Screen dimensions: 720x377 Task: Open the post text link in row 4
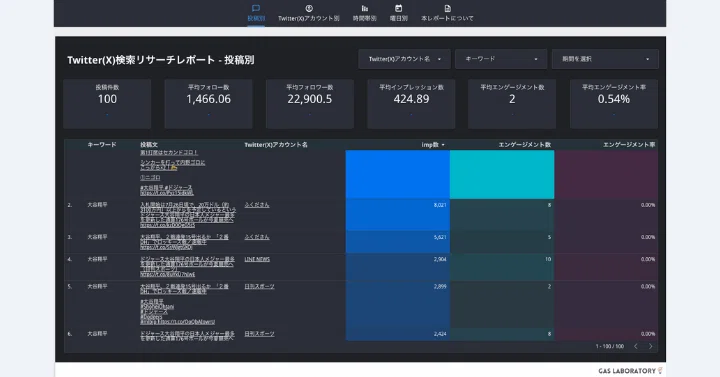187,267
